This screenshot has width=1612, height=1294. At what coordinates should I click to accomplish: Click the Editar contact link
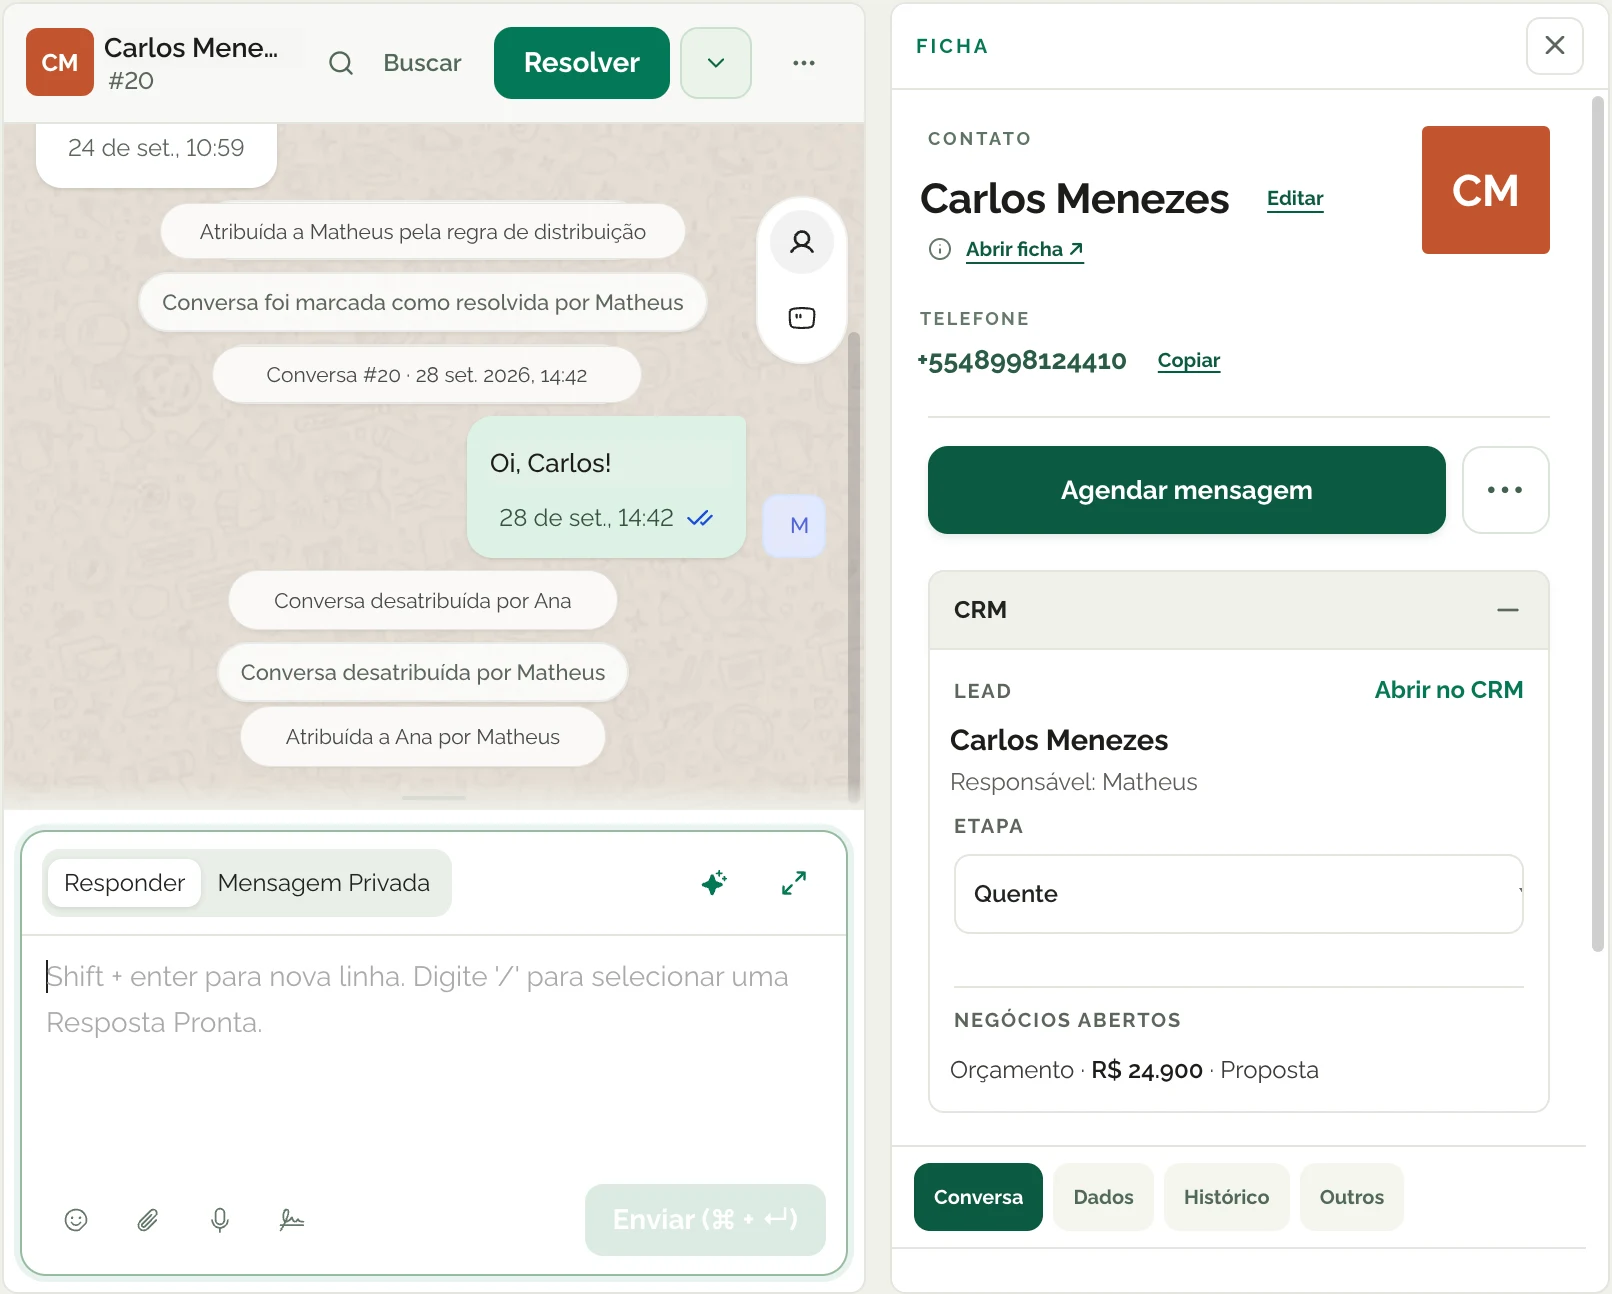pos(1295,198)
